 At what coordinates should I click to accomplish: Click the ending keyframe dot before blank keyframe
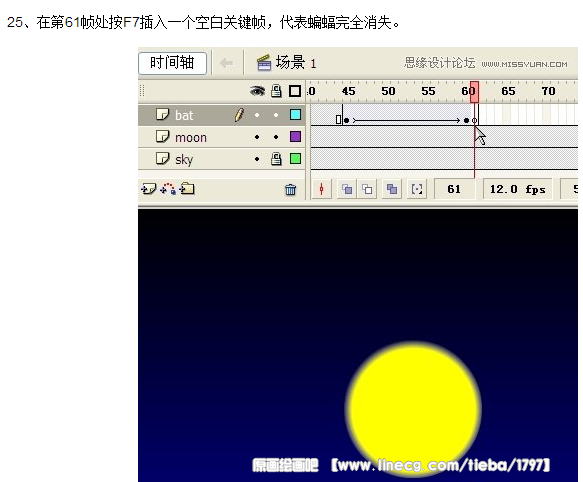(466, 120)
